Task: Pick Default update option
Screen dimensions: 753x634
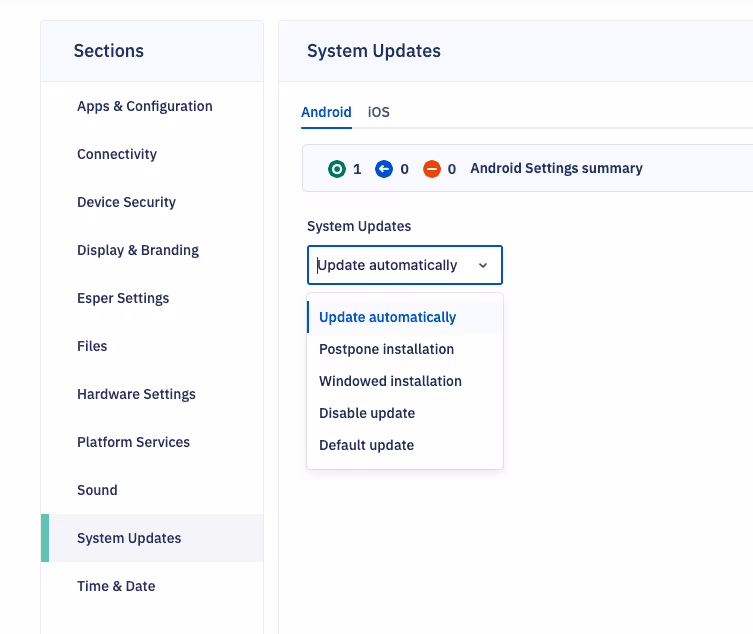Action: point(405,445)
